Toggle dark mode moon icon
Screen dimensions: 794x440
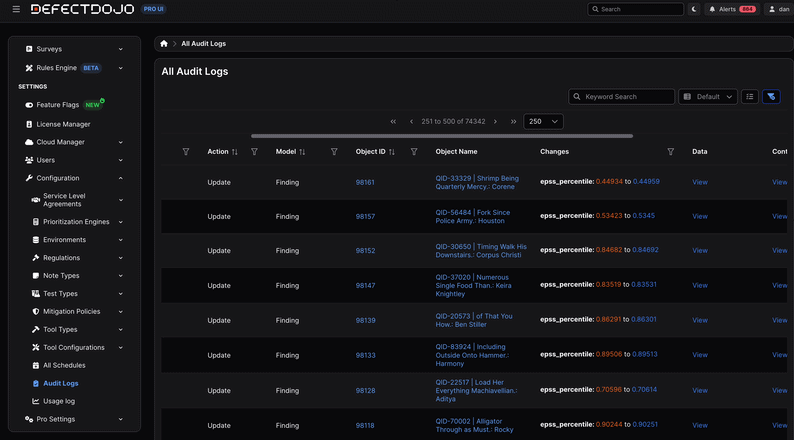(x=694, y=9)
